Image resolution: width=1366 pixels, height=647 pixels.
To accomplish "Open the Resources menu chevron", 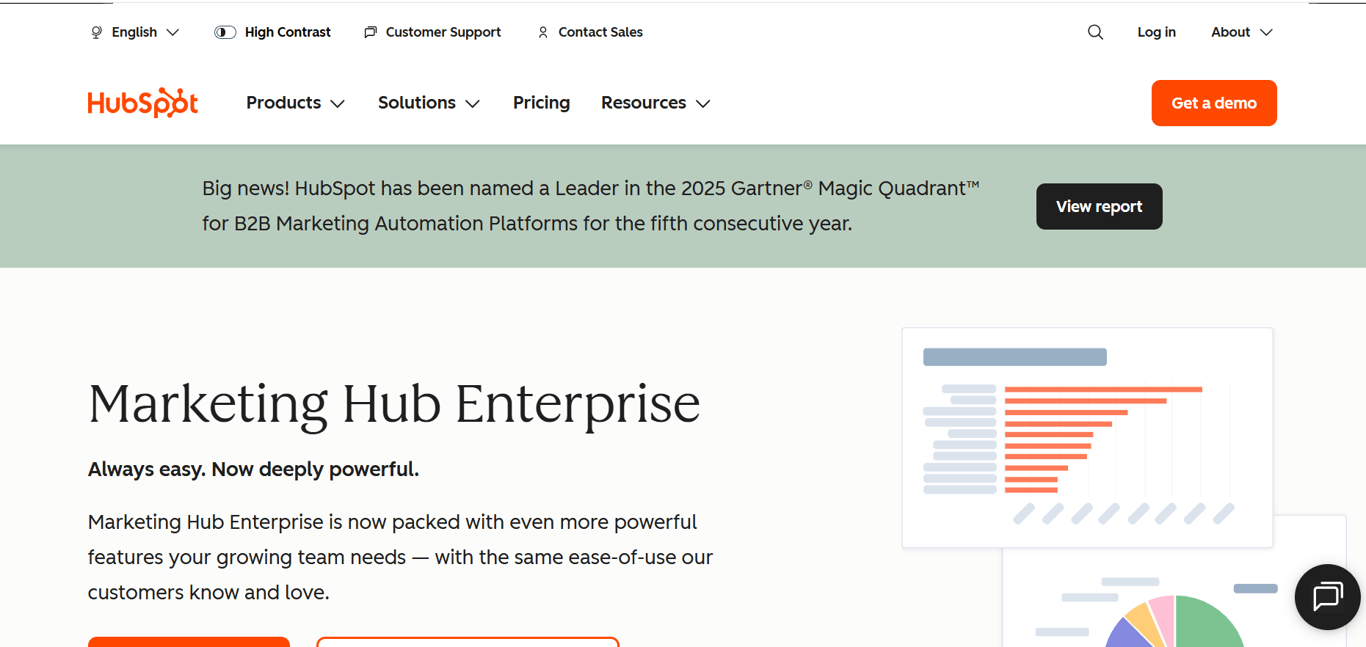I will (x=703, y=104).
